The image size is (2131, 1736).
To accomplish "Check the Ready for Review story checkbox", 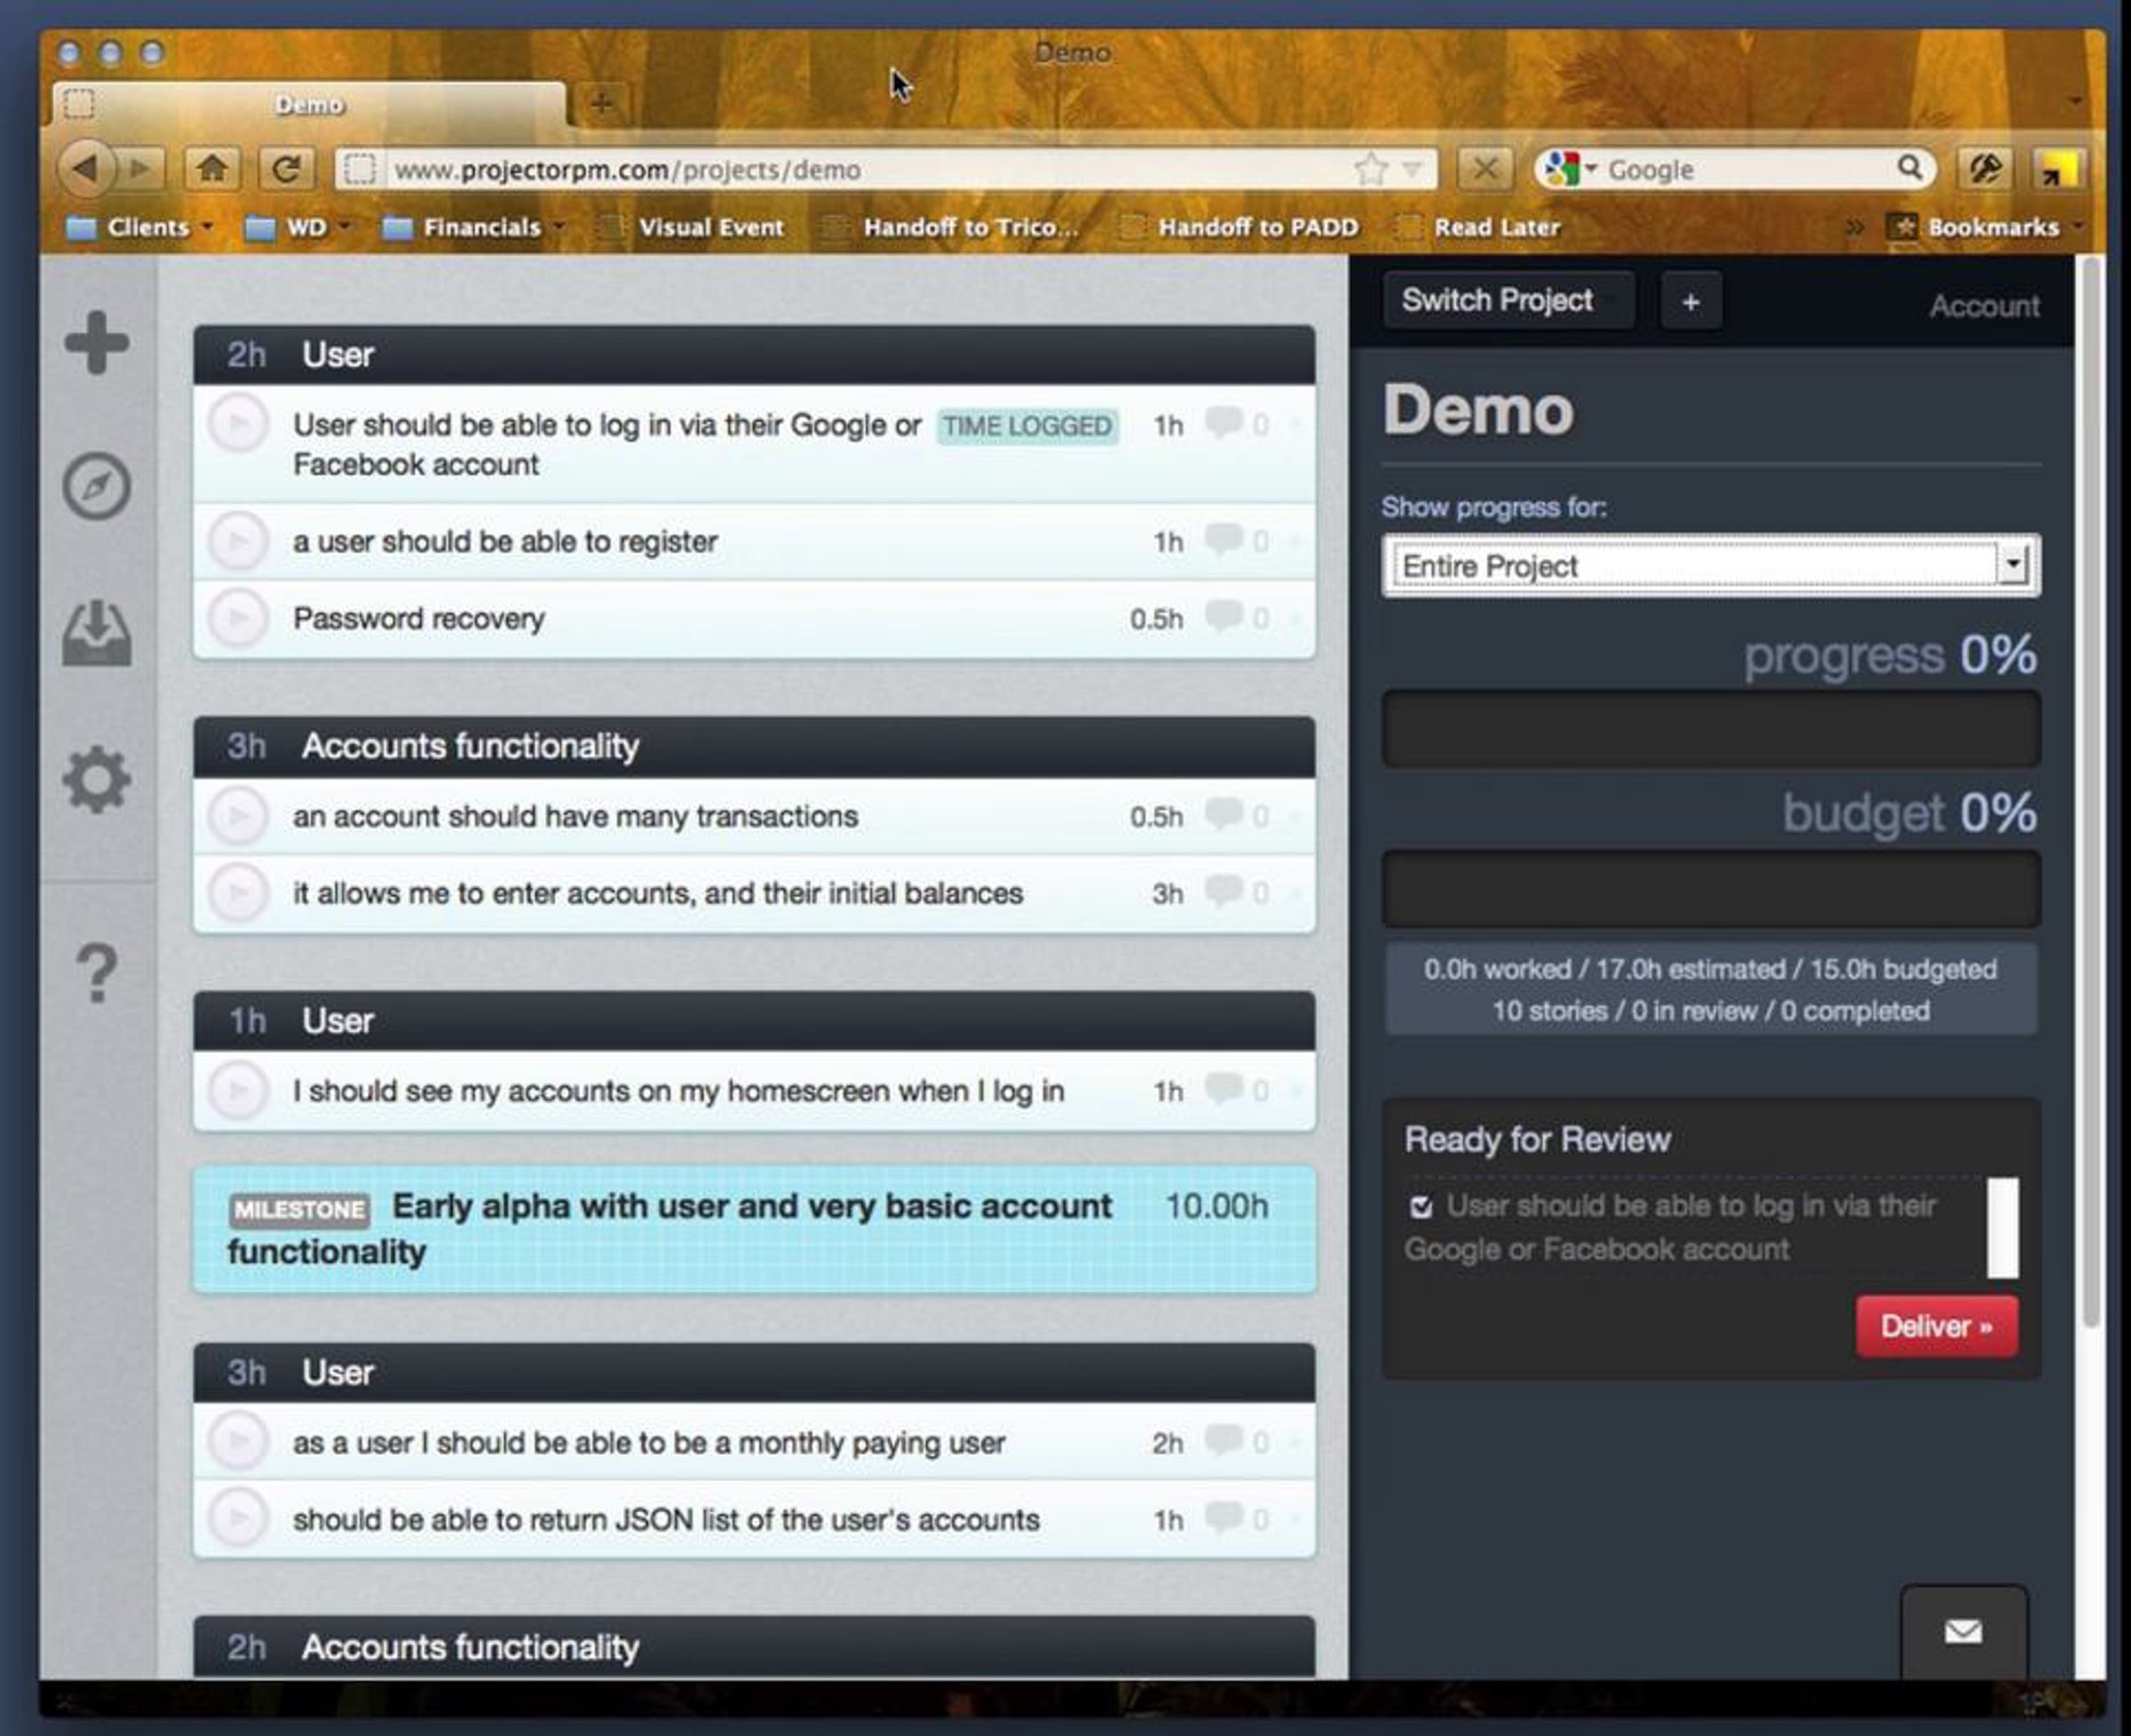I will coord(1420,1207).
